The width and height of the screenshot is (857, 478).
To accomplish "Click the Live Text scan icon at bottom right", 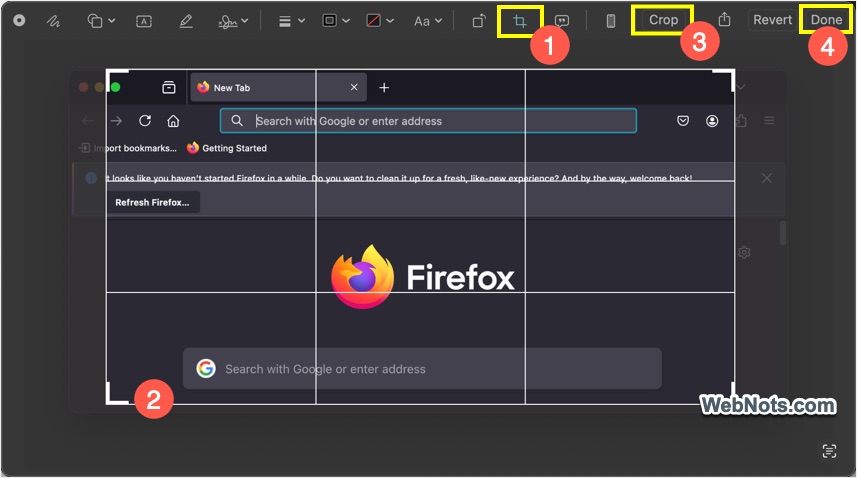I will 829,451.
